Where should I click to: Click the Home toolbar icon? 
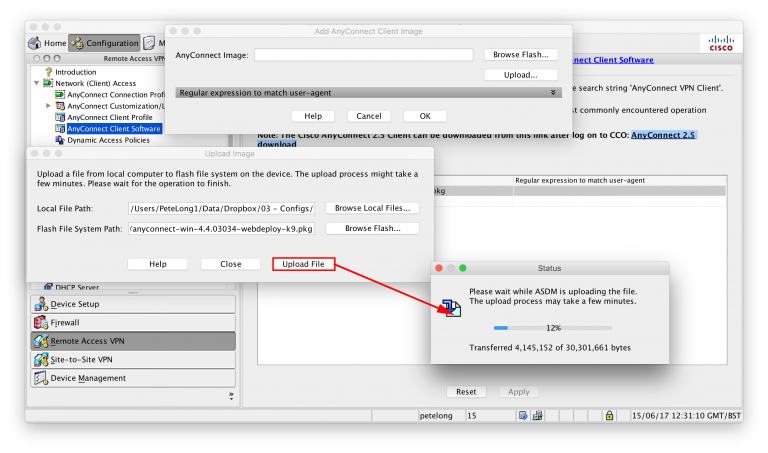tap(34, 43)
